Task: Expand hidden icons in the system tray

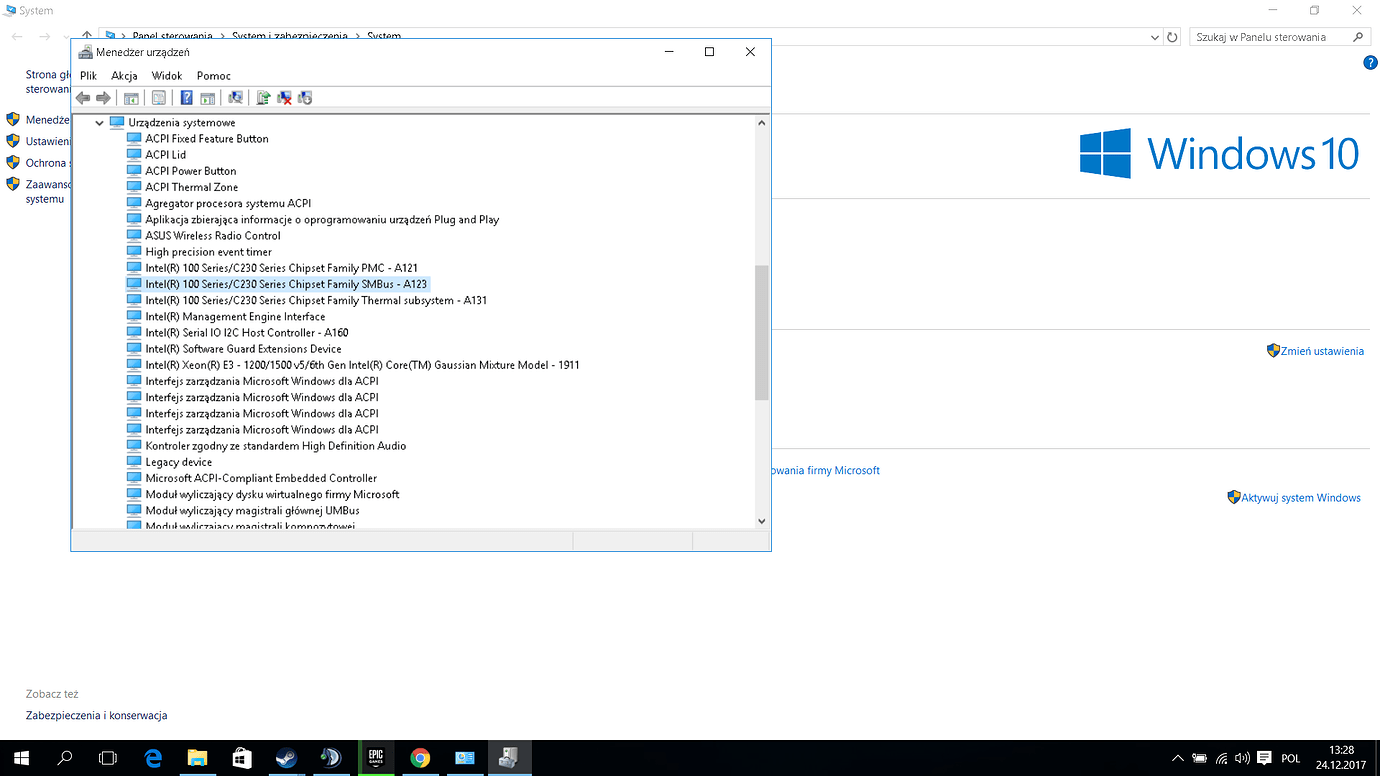Action: pyautogui.click(x=1176, y=757)
